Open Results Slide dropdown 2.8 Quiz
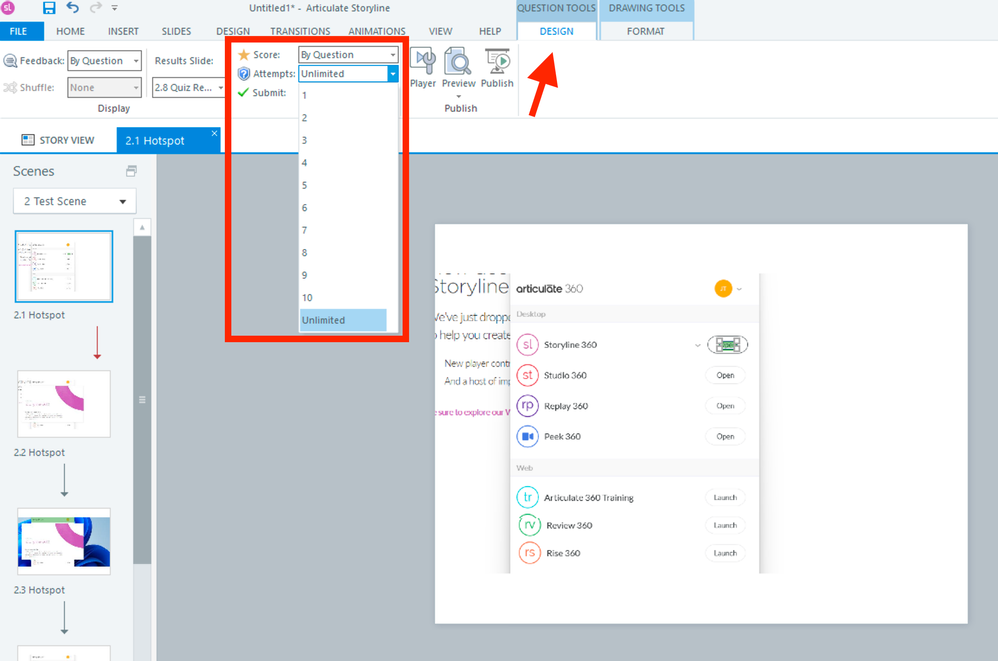 (x=189, y=87)
